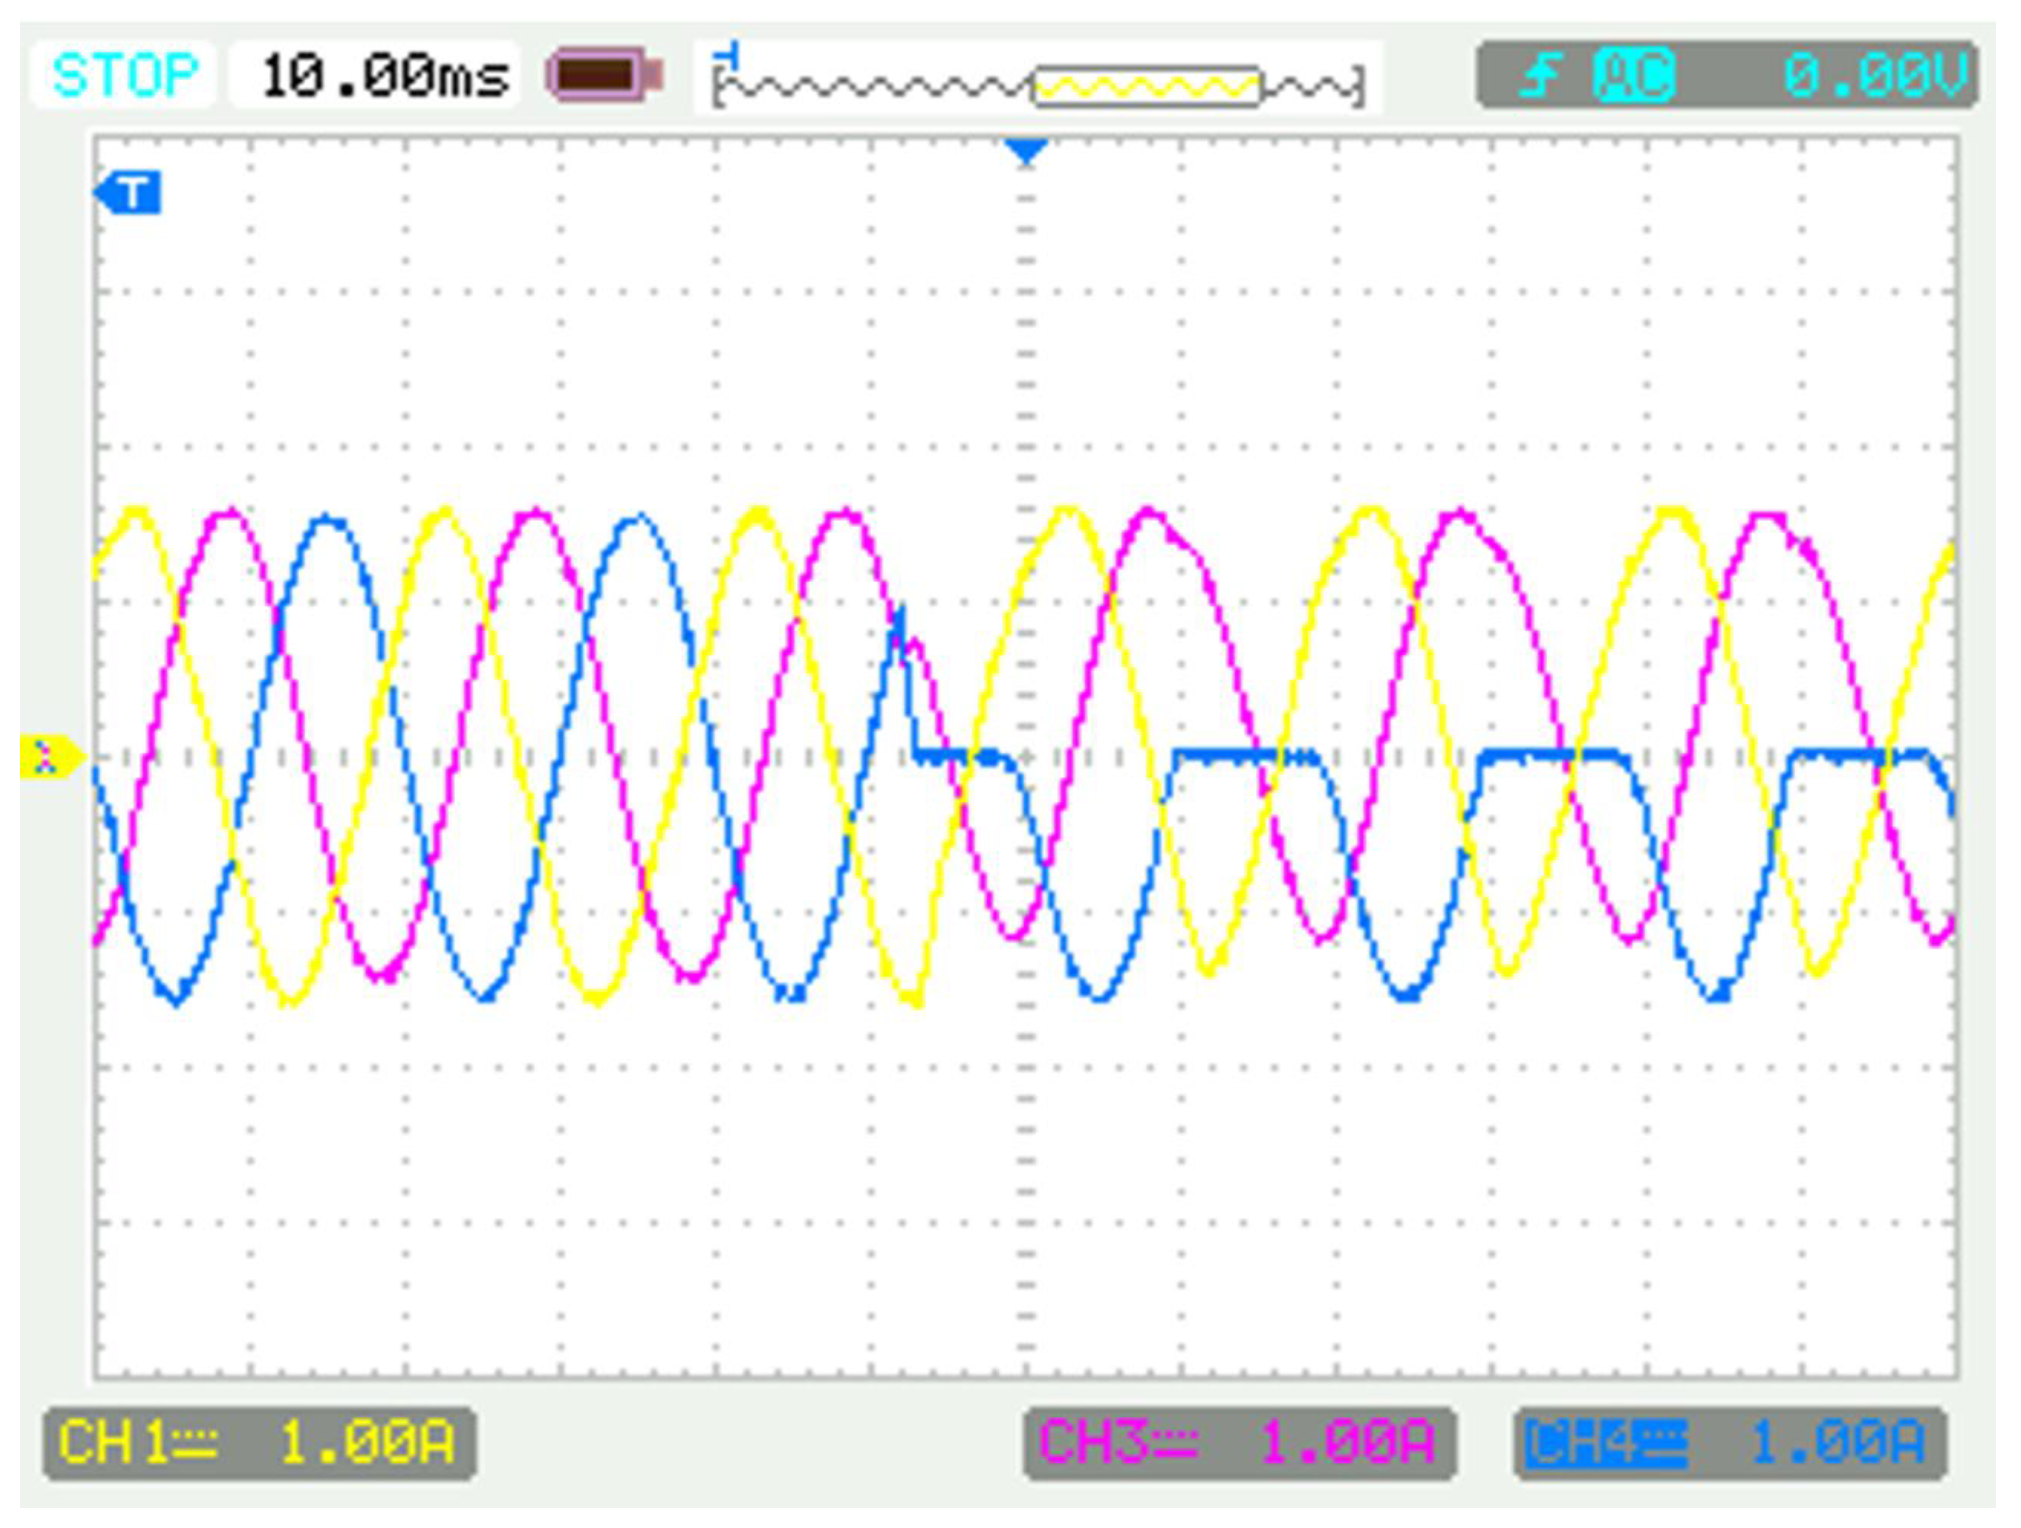Select the CH3 1.00A channel label
2021x1528 pixels.
tap(1238, 1442)
